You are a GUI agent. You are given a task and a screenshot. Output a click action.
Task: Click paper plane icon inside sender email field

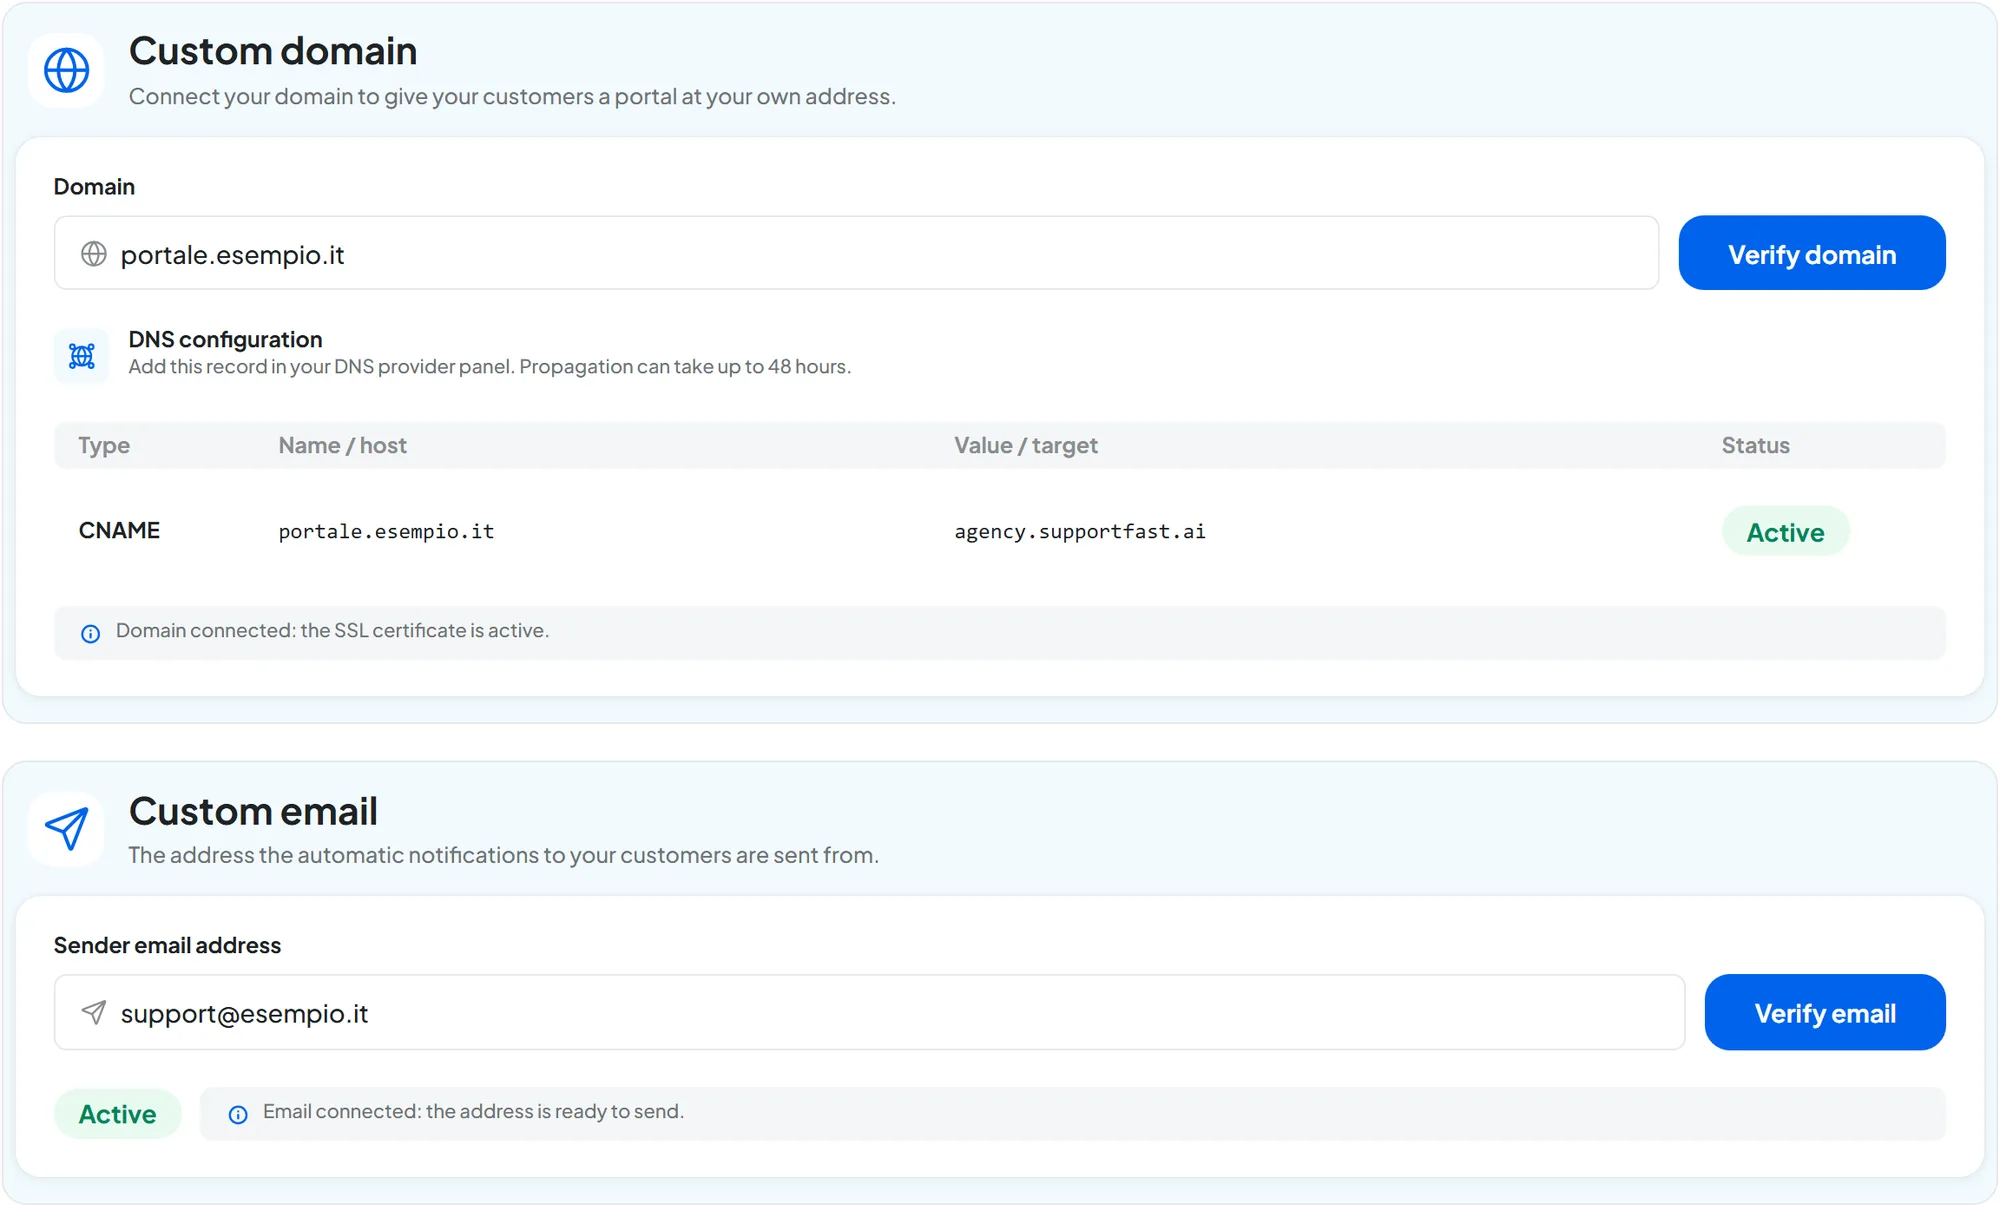pos(94,1012)
